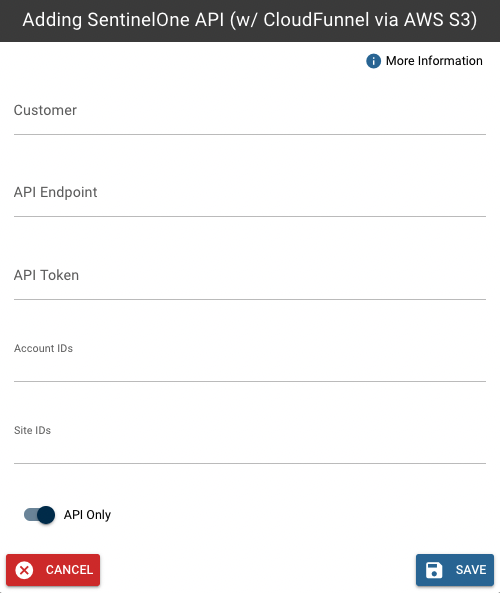Click into the Site IDs input line
This screenshot has height=593, width=500.
pyautogui.click(x=250, y=451)
